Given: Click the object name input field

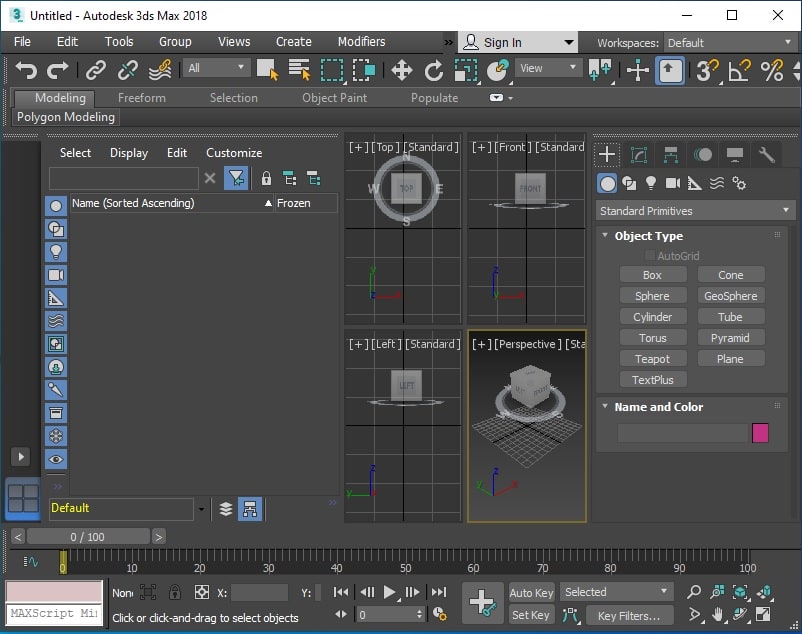Looking at the screenshot, I should pyautogui.click(x=683, y=433).
